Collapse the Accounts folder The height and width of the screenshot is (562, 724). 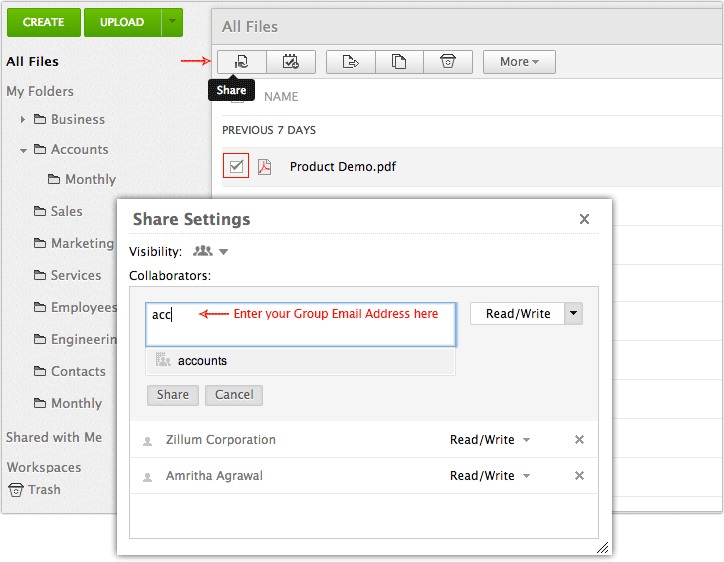pyautogui.click(x=23, y=150)
